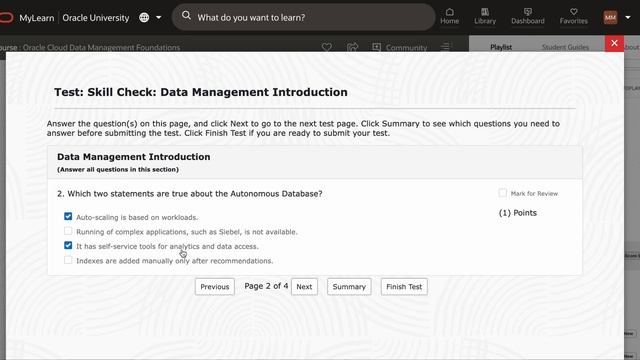This screenshot has width=640, height=360.
Task: Open the Library
Action: tap(485, 16)
